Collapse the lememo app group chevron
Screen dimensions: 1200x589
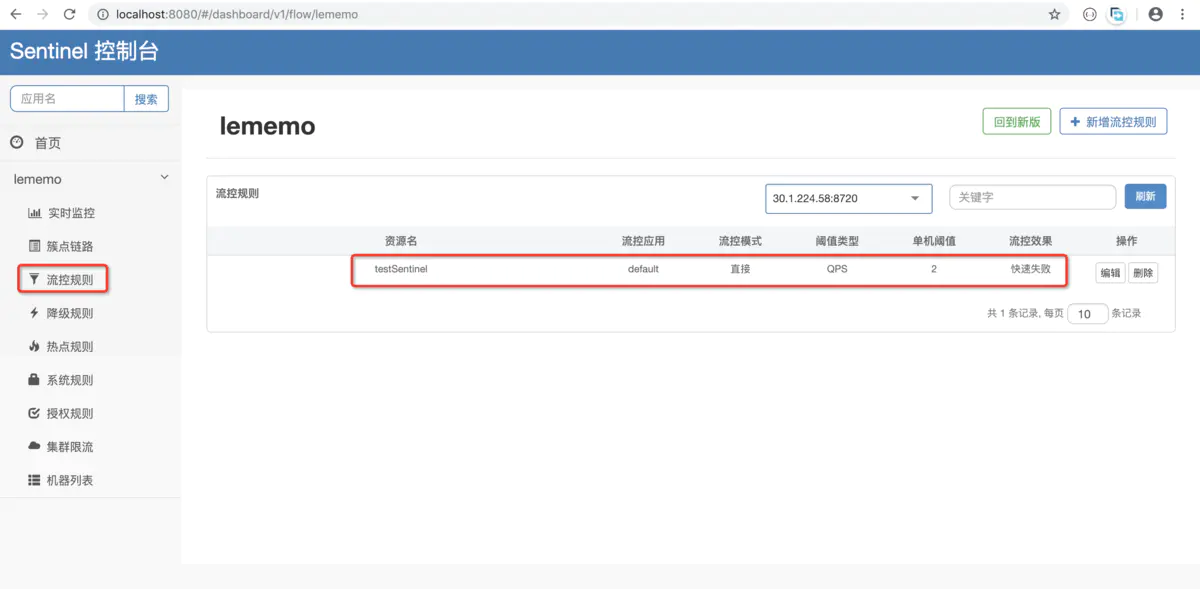click(x=165, y=178)
